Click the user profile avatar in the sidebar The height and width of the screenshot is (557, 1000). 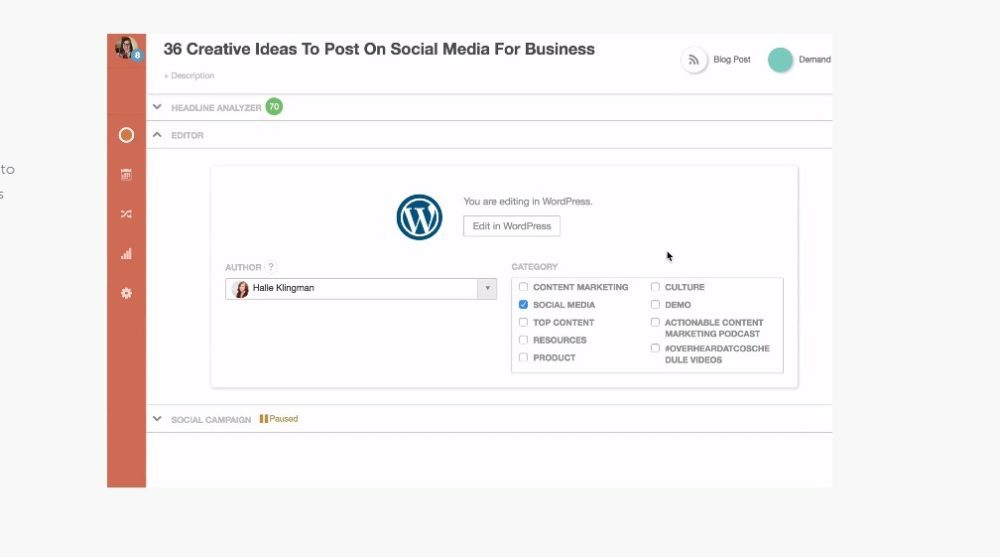(127, 47)
